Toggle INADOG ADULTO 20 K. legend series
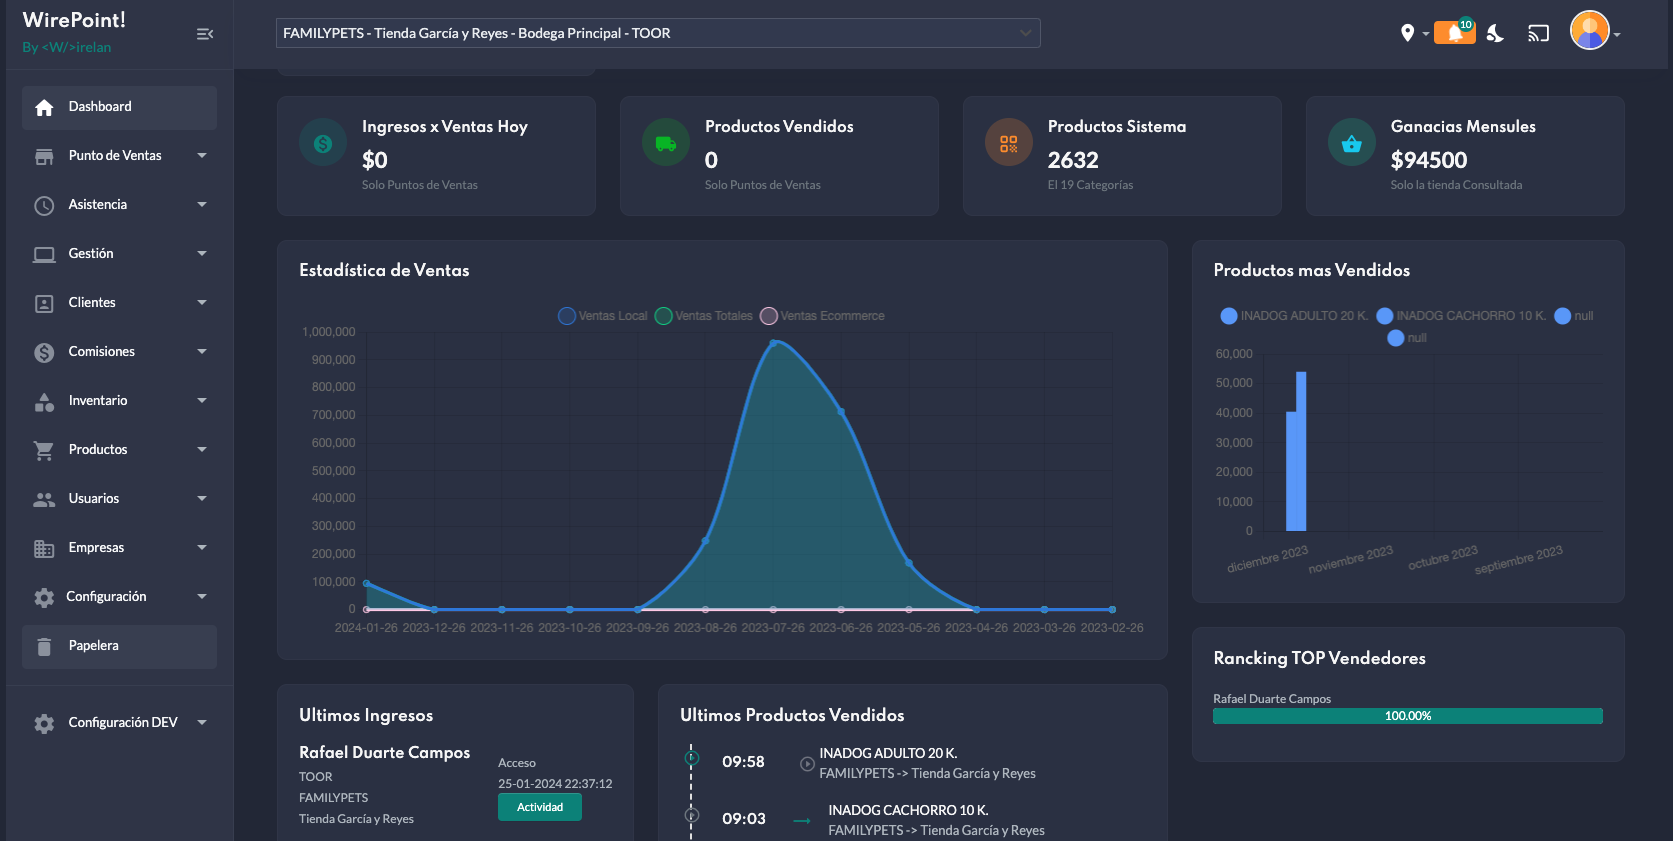The height and width of the screenshot is (841, 1673). pos(1294,316)
